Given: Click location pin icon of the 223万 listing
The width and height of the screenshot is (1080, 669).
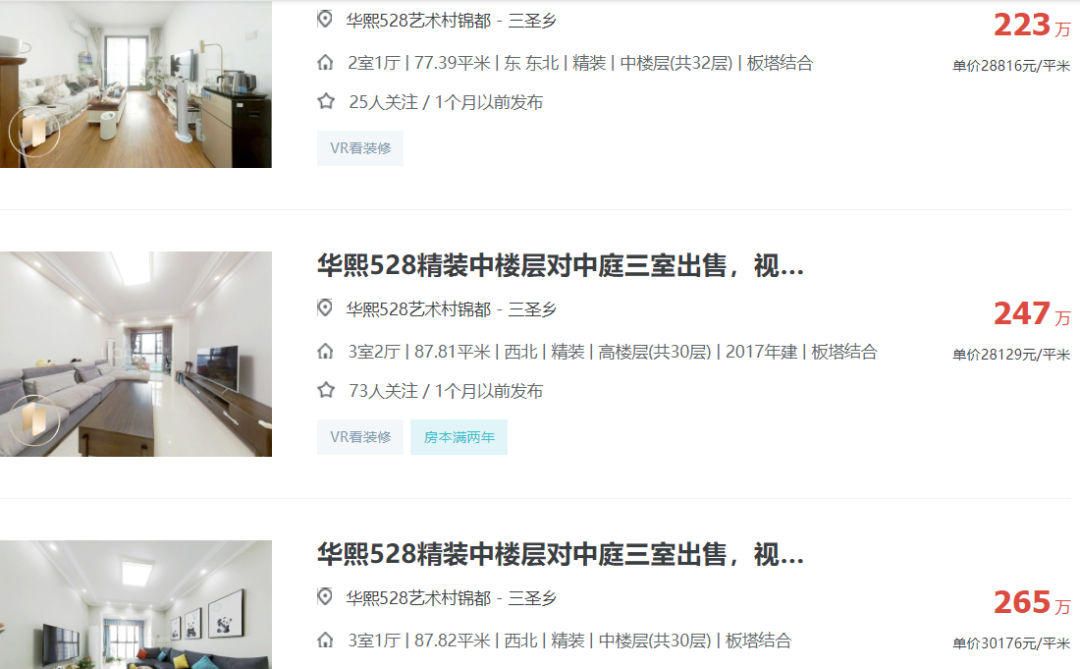Looking at the screenshot, I should [x=325, y=19].
